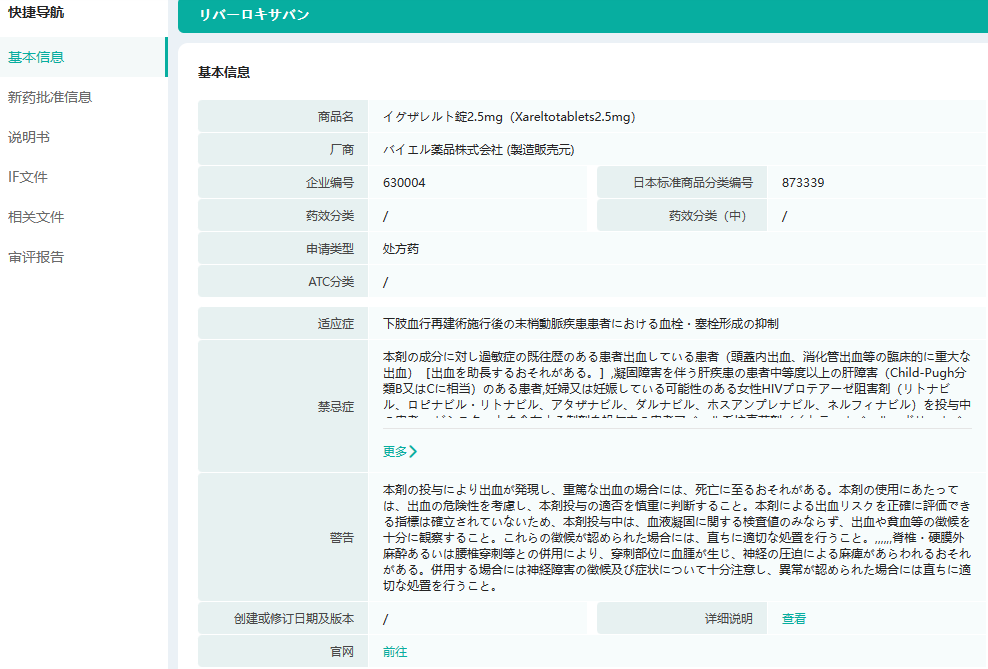Open the 新药批准信息 navigation item
This screenshot has width=988, height=669.
click(50, 97)
